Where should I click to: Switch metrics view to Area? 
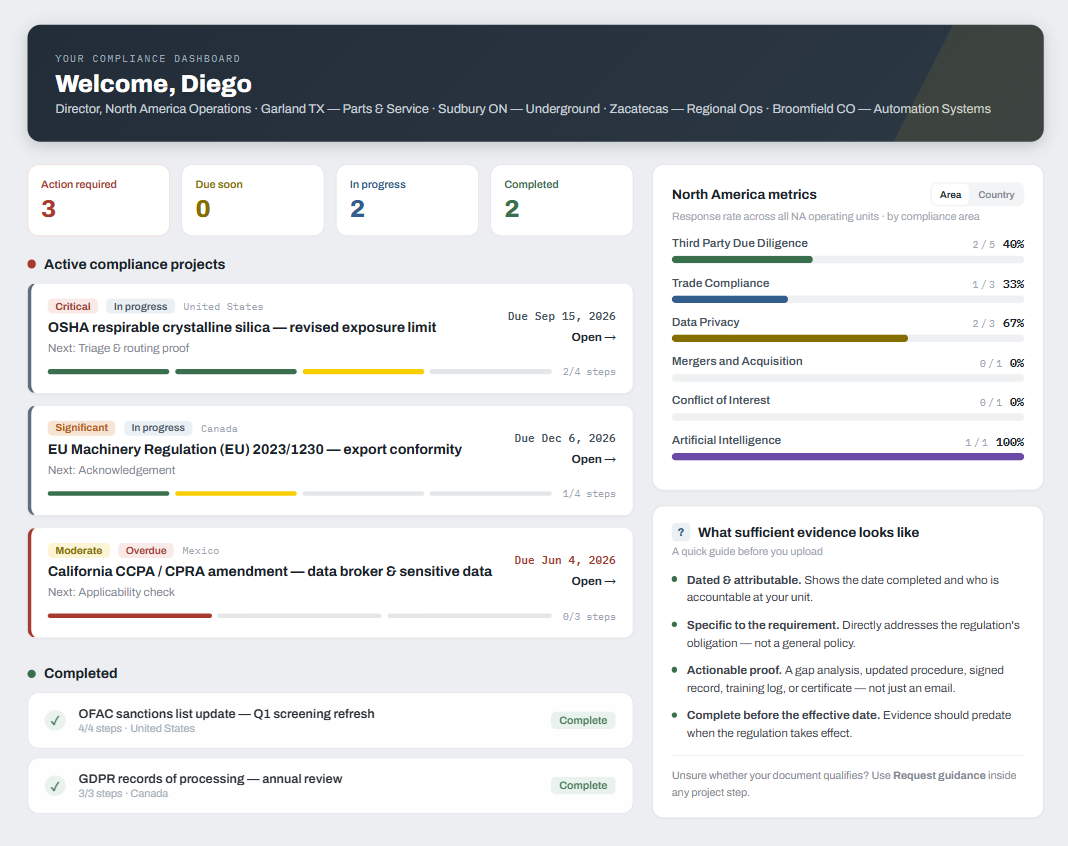coord(950,195)
